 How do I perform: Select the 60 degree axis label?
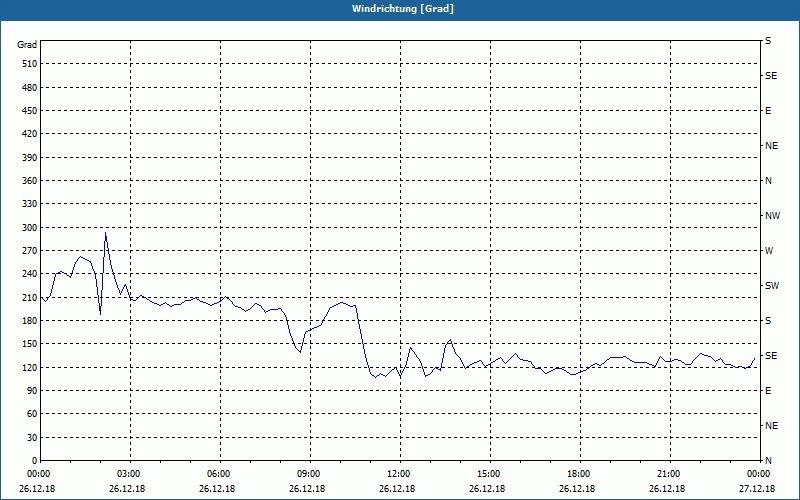pos(32,414)
